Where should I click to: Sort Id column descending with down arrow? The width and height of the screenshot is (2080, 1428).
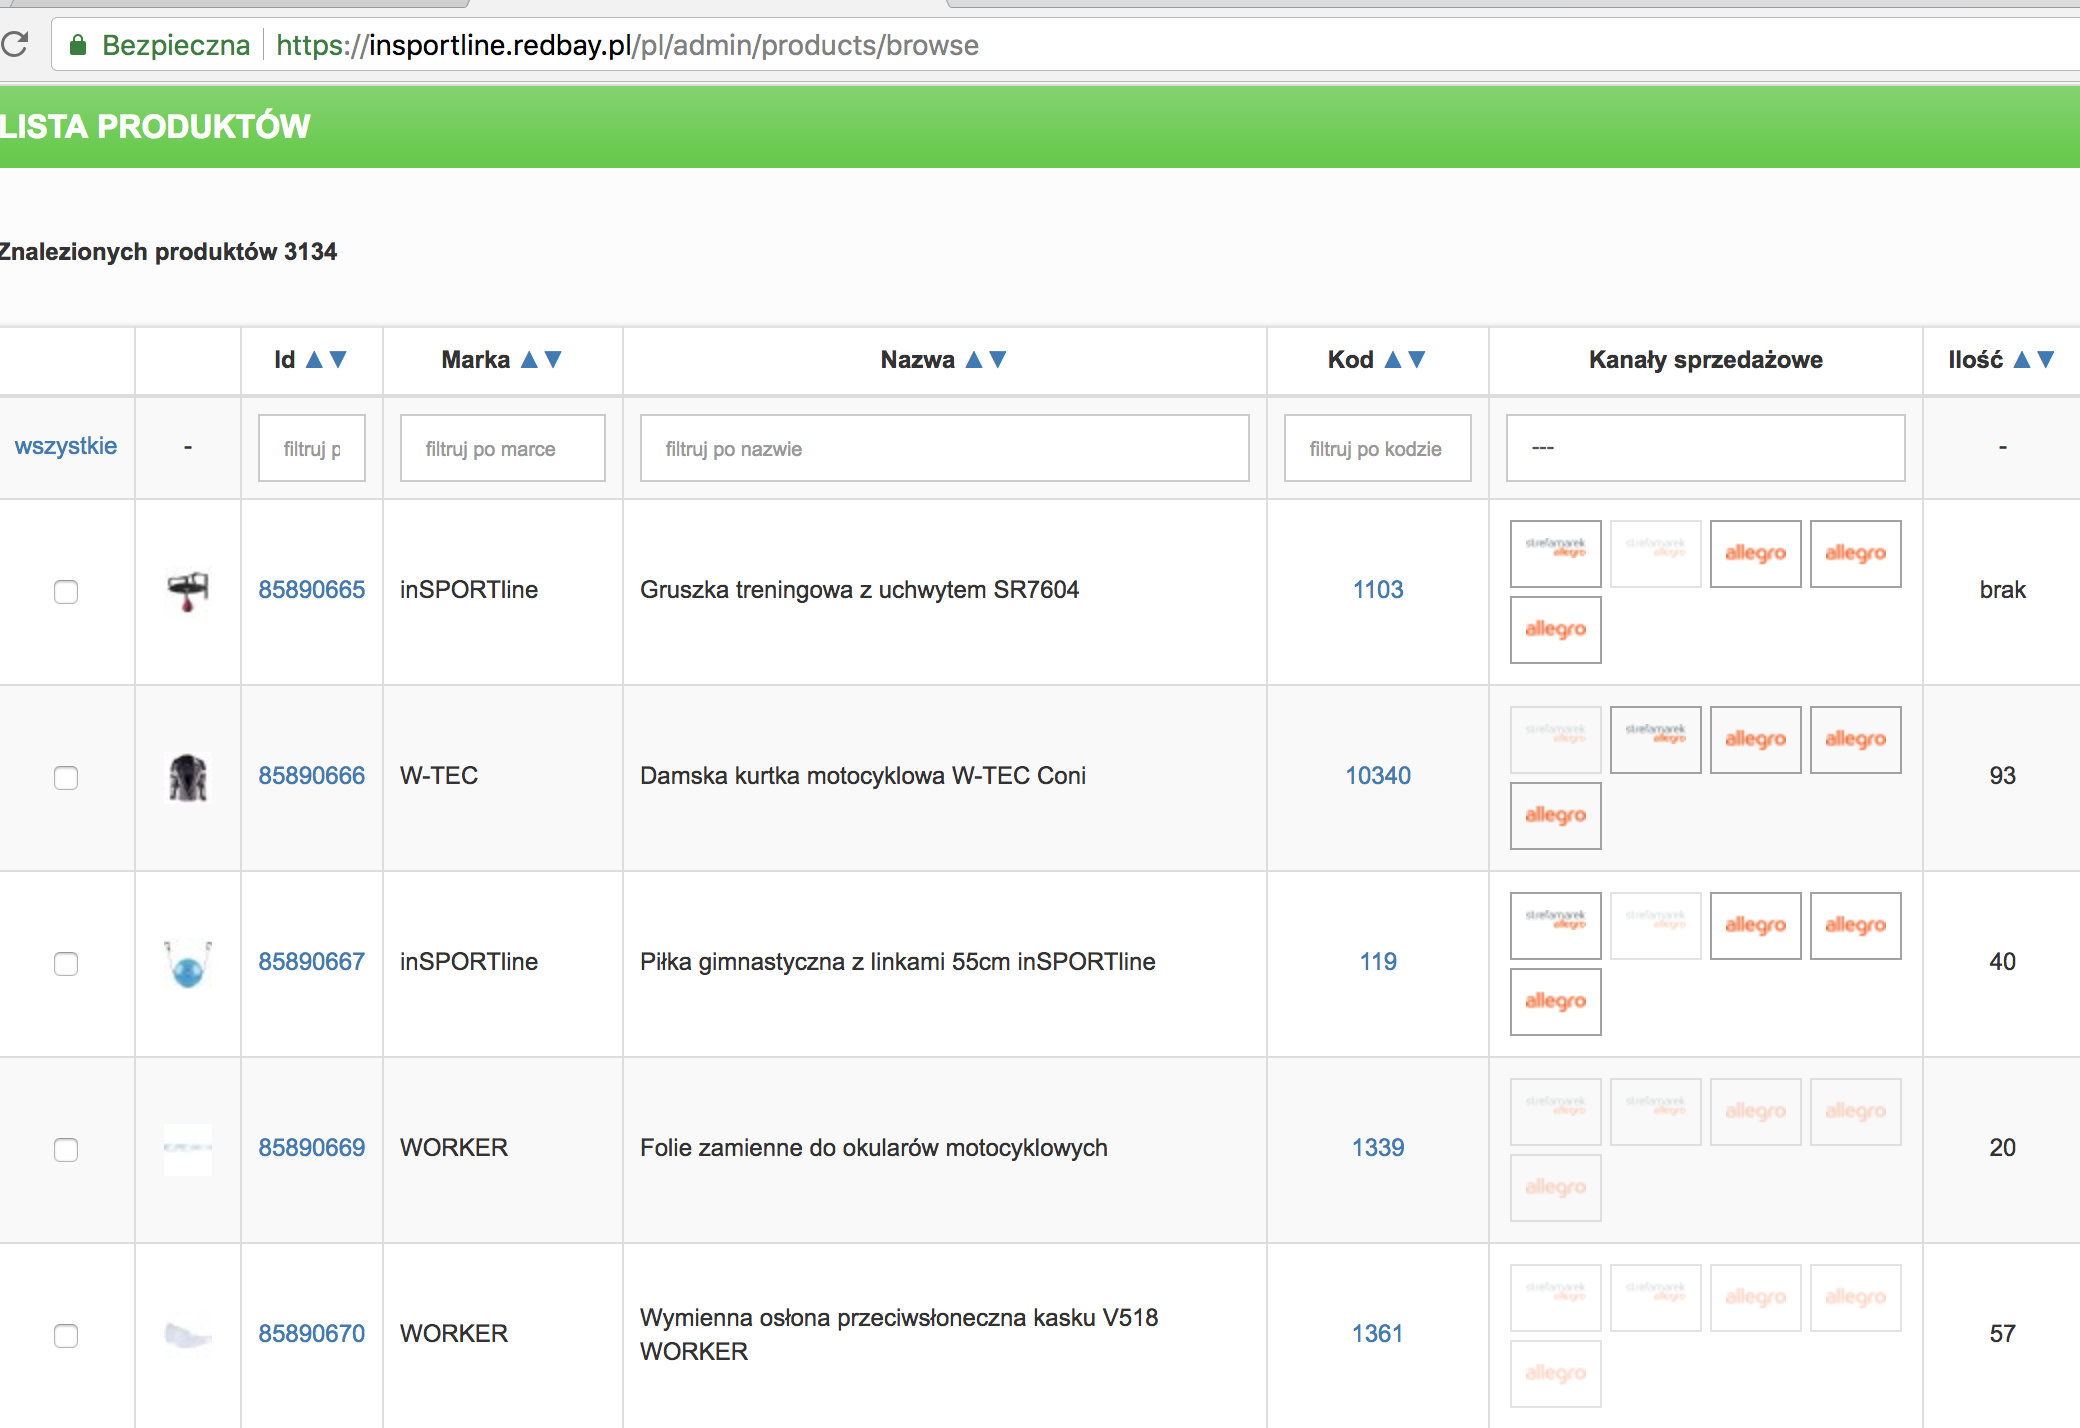[x=338, y=360]
